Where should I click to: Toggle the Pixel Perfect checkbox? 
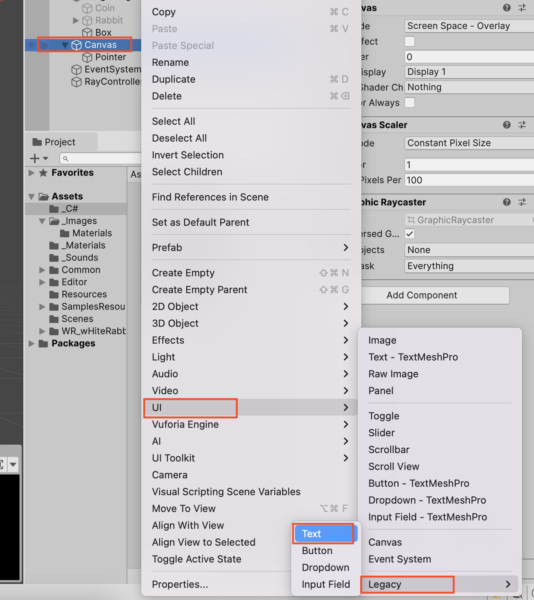409,41
